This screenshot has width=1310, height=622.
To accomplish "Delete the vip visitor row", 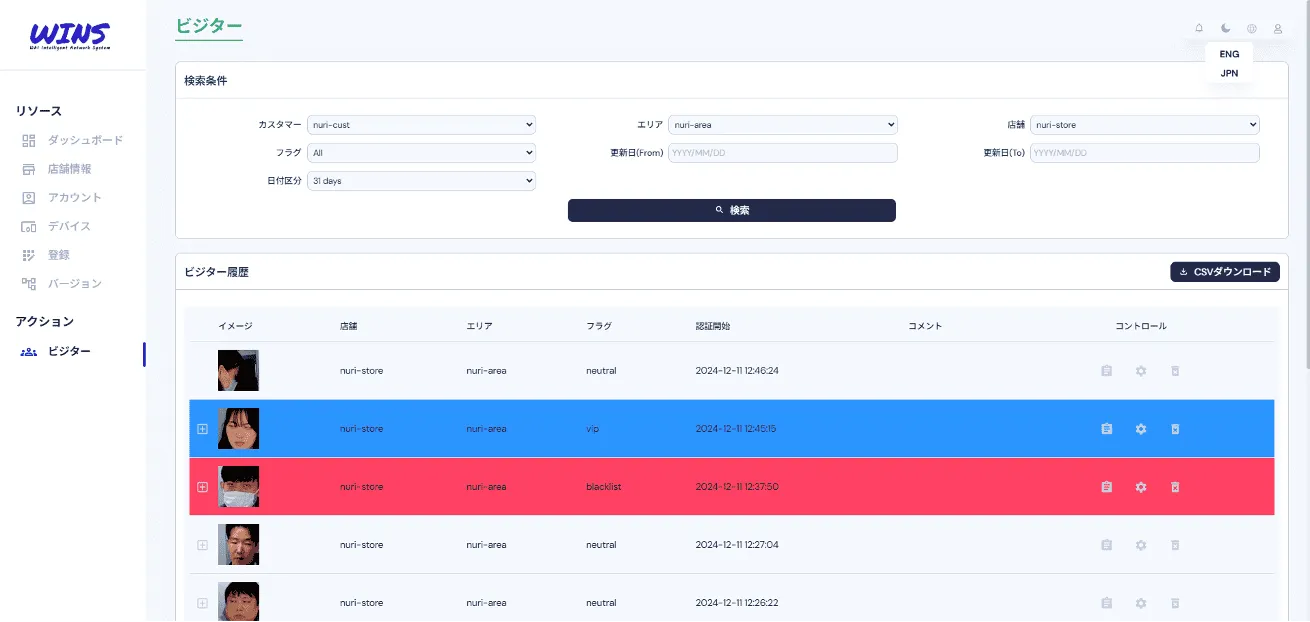I will [x=1175, y=429].
